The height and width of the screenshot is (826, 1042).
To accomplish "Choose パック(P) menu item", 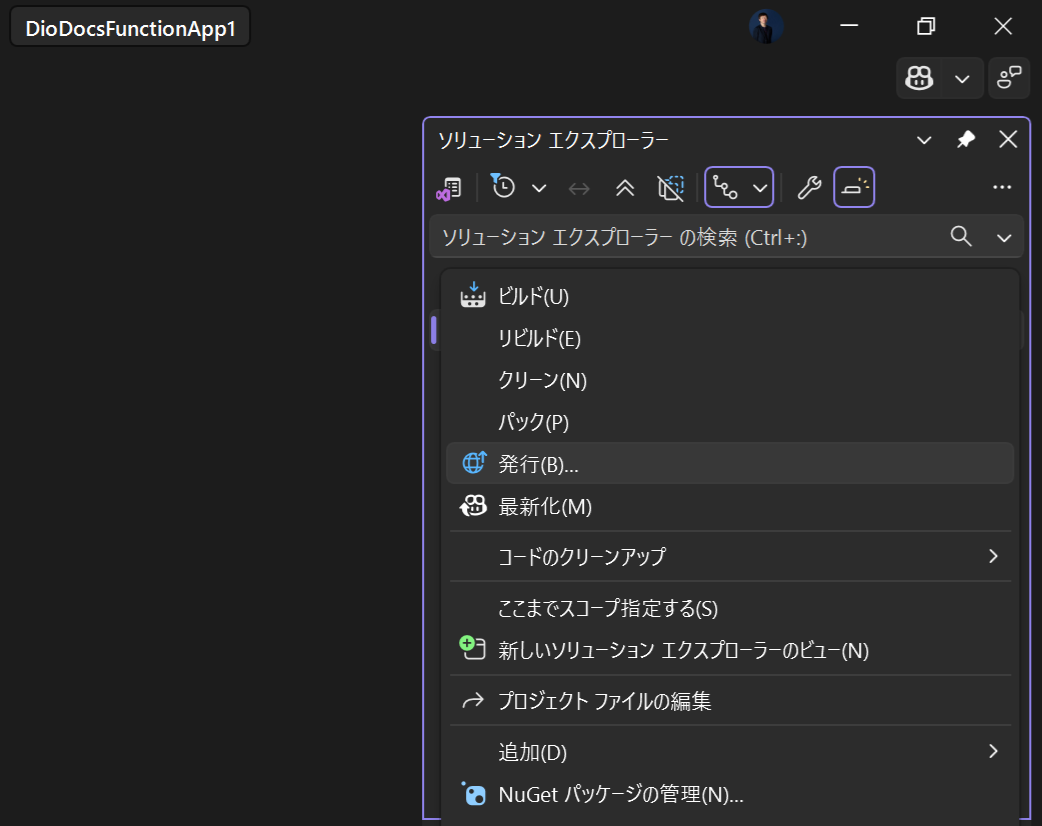I will click(x=730, y=422).
